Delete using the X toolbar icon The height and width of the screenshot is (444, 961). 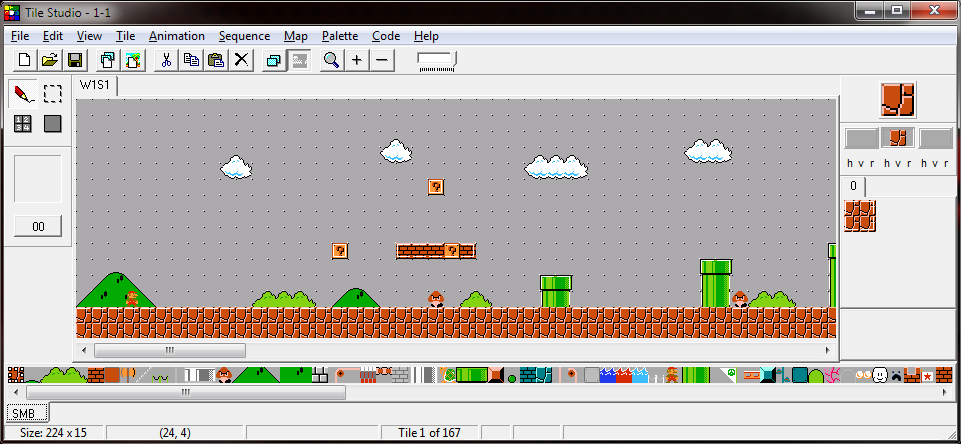tap(241, 60)
